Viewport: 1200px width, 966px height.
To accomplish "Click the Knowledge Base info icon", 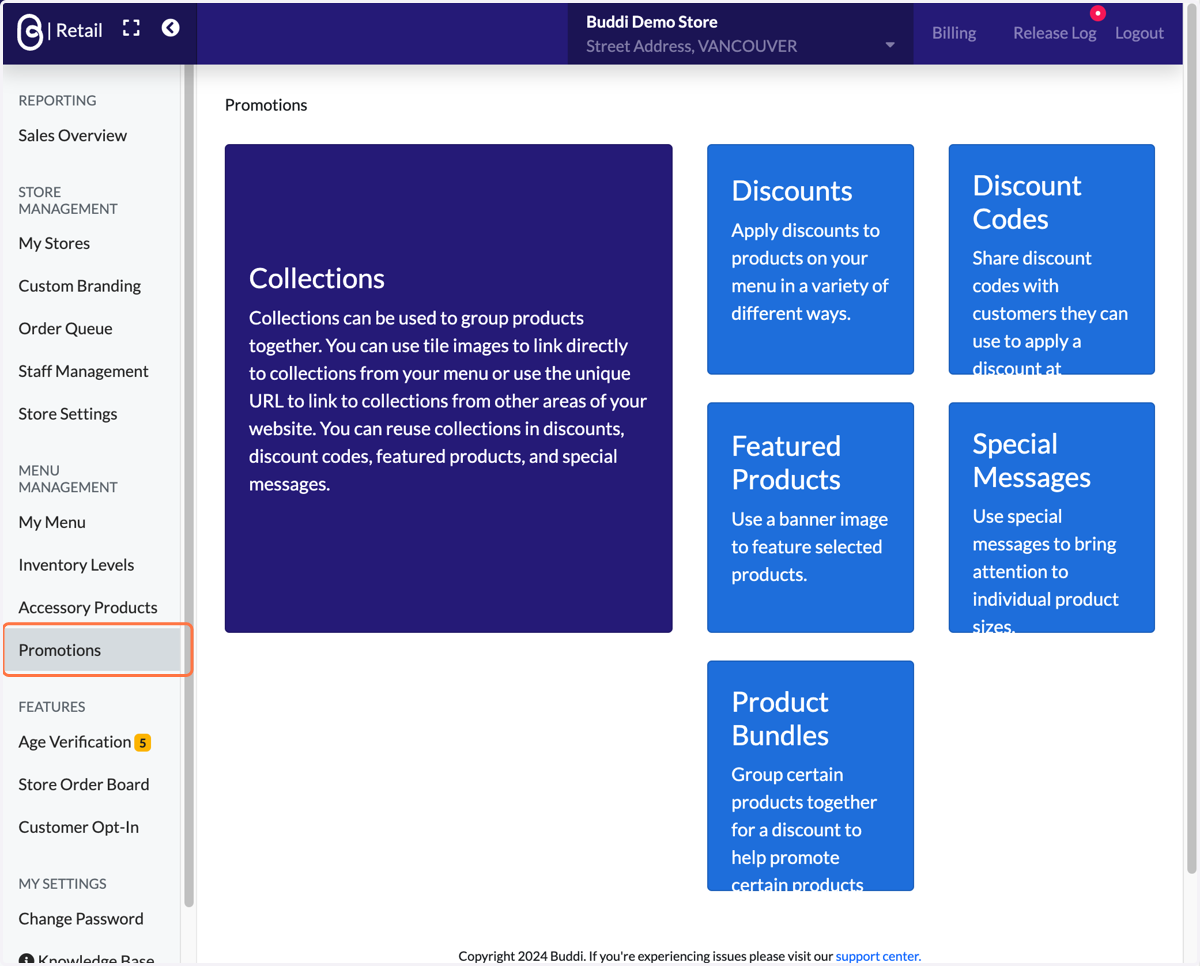I will tap(26, 960).
